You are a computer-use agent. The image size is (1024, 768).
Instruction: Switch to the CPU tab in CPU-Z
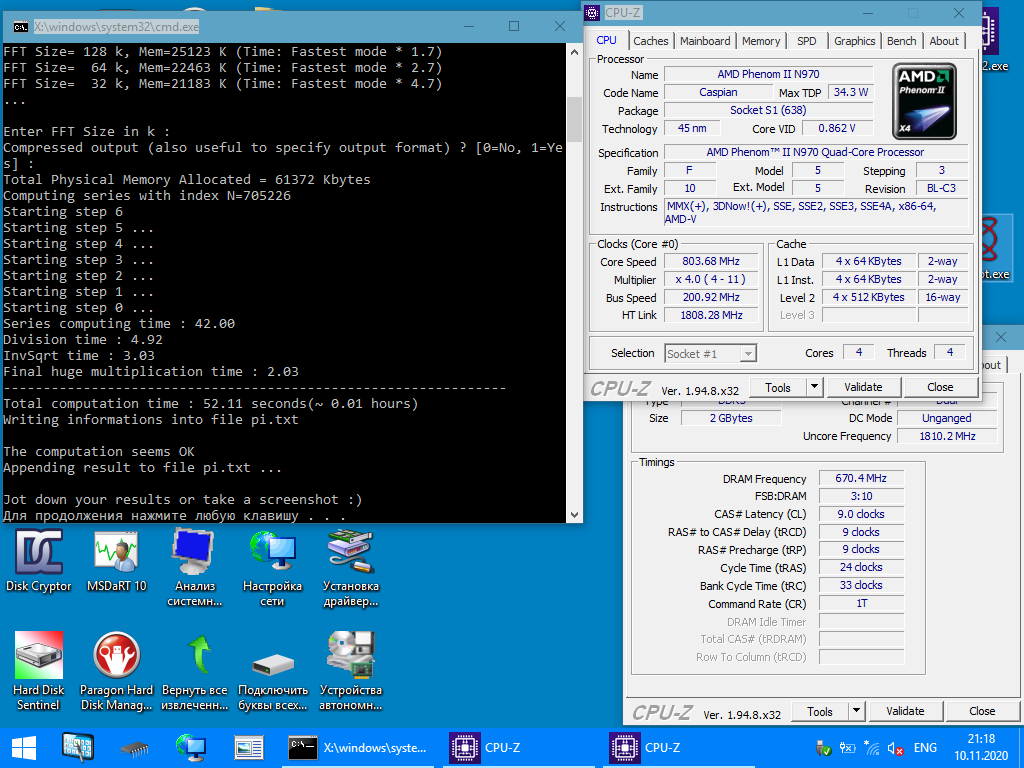coord(606,40)
